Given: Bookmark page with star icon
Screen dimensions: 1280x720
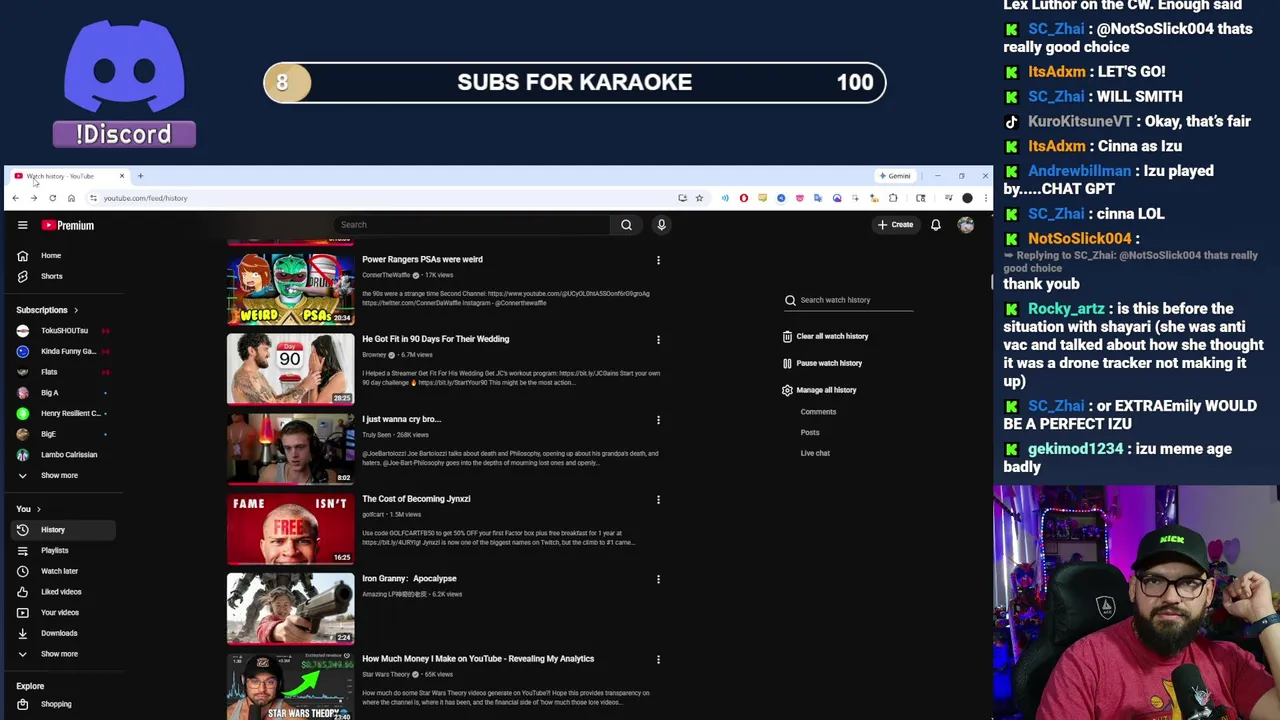Looking at the screenshot, I should point(699,198).
